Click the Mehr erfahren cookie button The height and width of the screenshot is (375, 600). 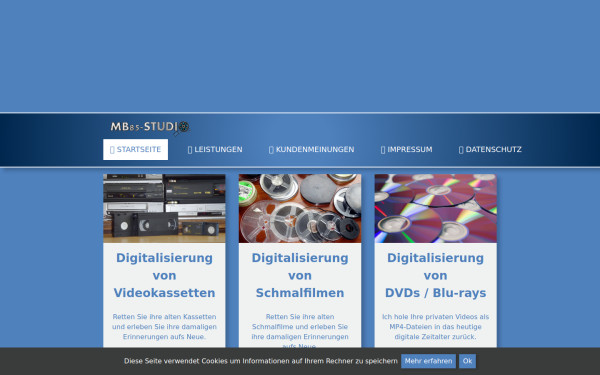(428, 361)
